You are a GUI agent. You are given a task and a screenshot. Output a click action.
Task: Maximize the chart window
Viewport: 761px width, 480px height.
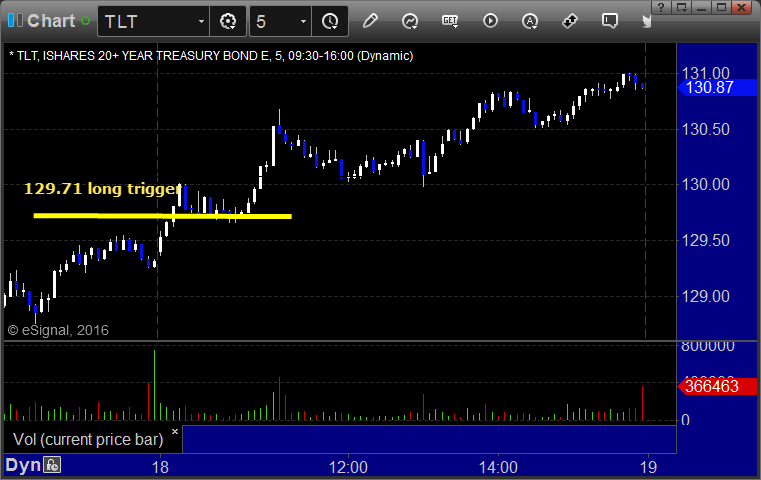pyautogui.click(x=722, y=7)
